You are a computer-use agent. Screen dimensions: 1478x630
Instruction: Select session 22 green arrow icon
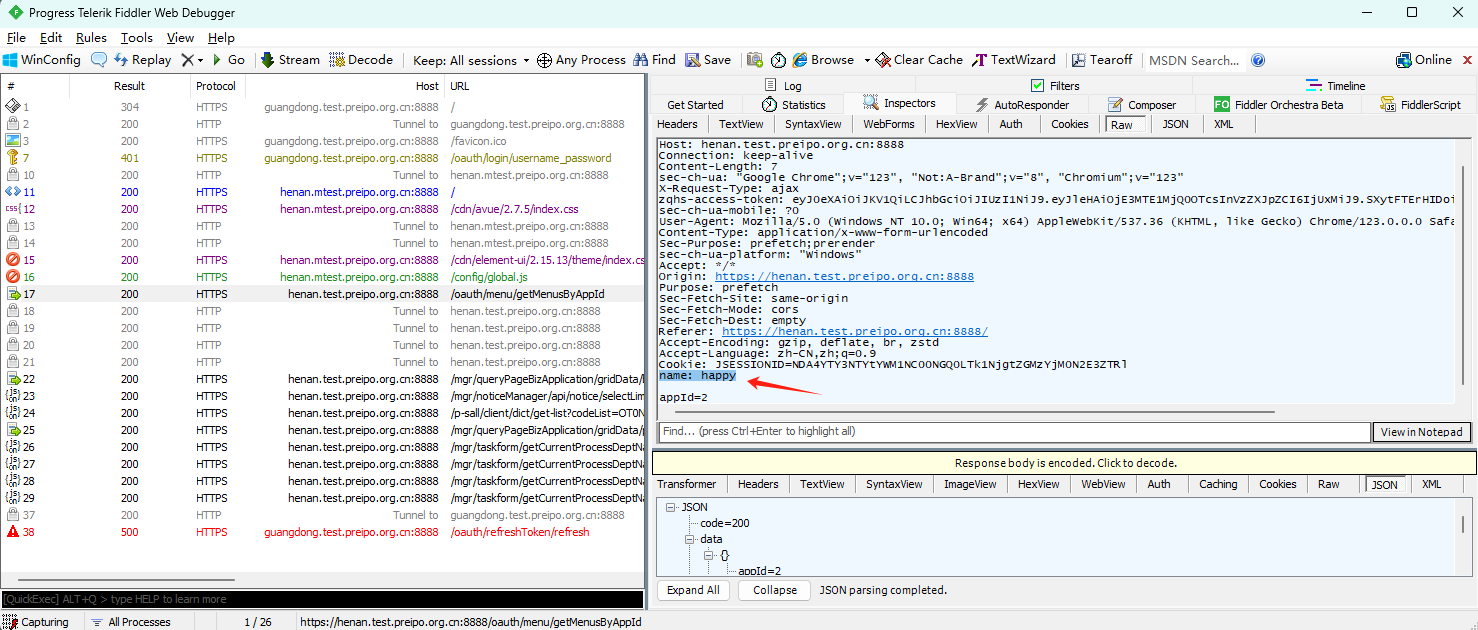click(13, 379)
